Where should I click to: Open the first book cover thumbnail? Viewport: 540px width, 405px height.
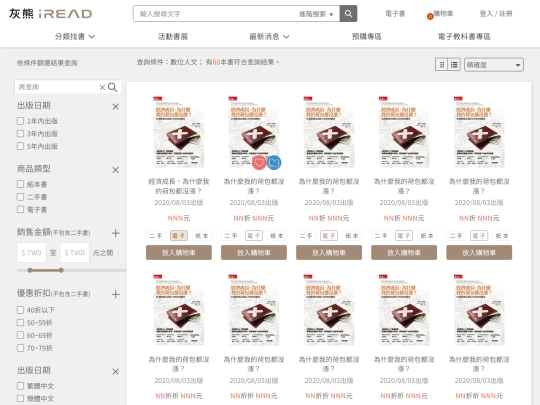click(179, 132)
